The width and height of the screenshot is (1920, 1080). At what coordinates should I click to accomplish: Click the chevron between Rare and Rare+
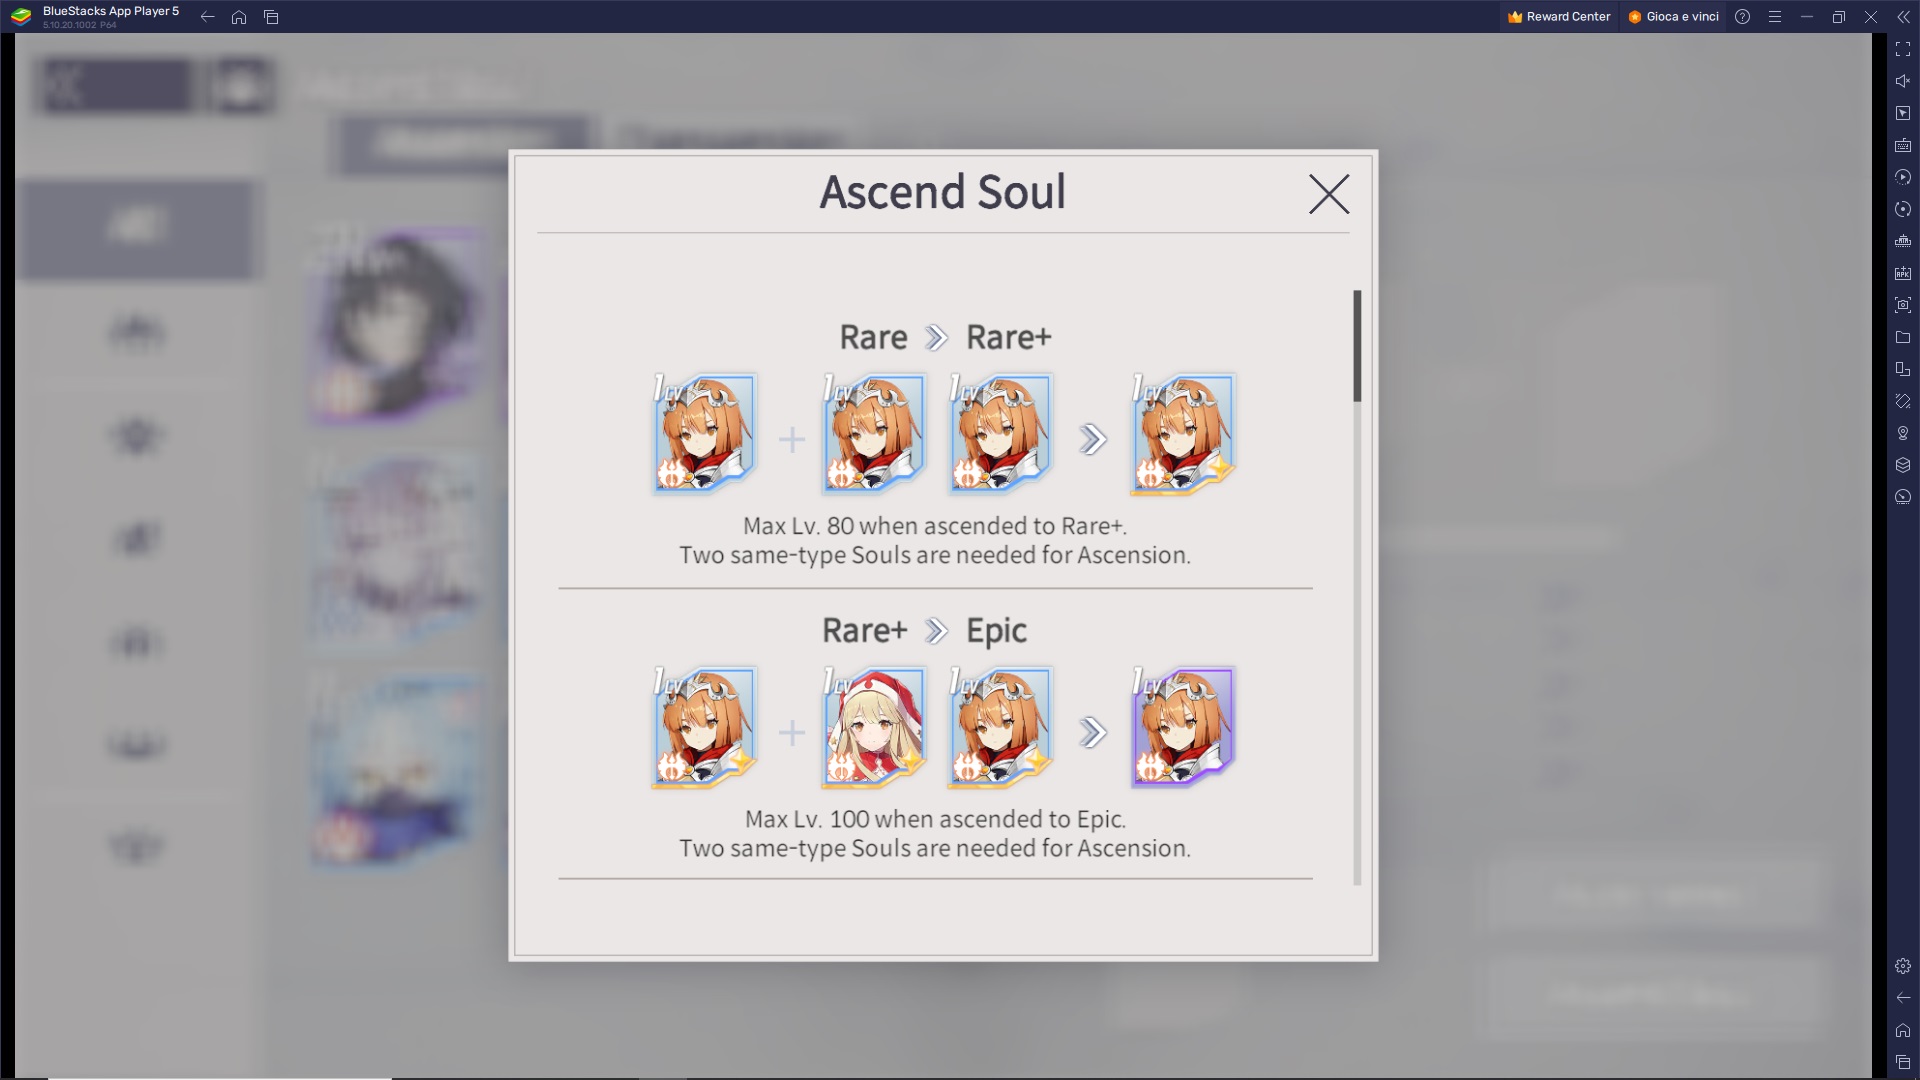point(936,338)
